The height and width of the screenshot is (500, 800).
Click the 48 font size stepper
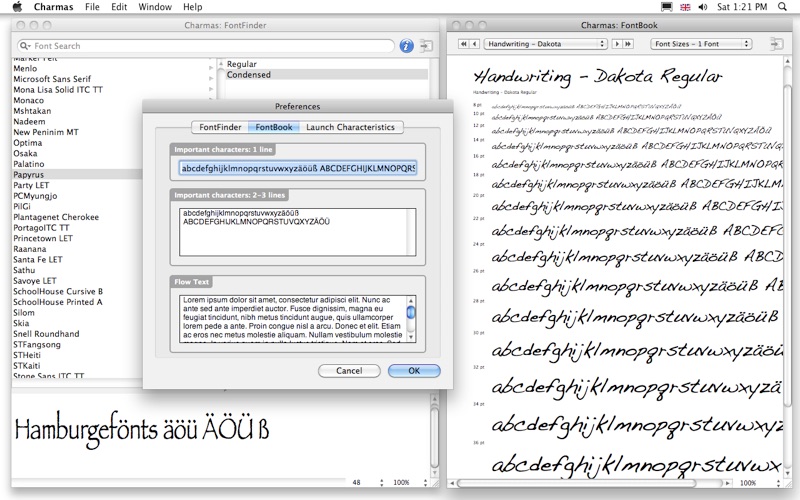pos(382,482)
